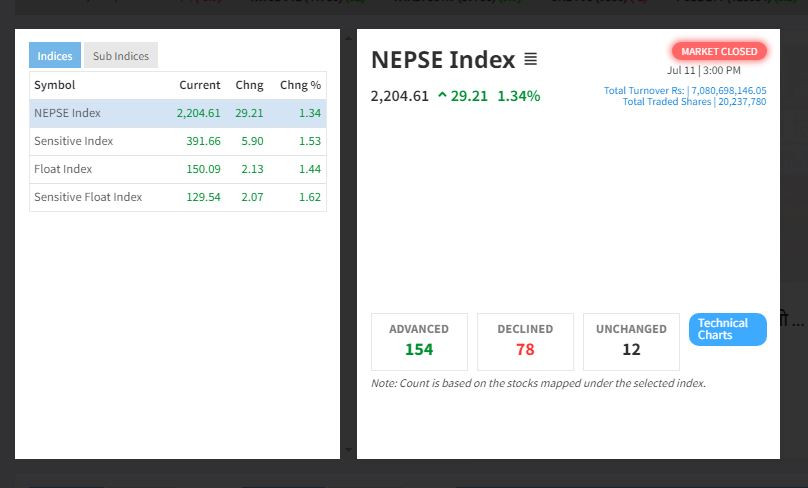Image resolution: width=808 pixels, height=488 pixels.
Task: Click the UNCHANGED 12 box
Action: point(631,342)
